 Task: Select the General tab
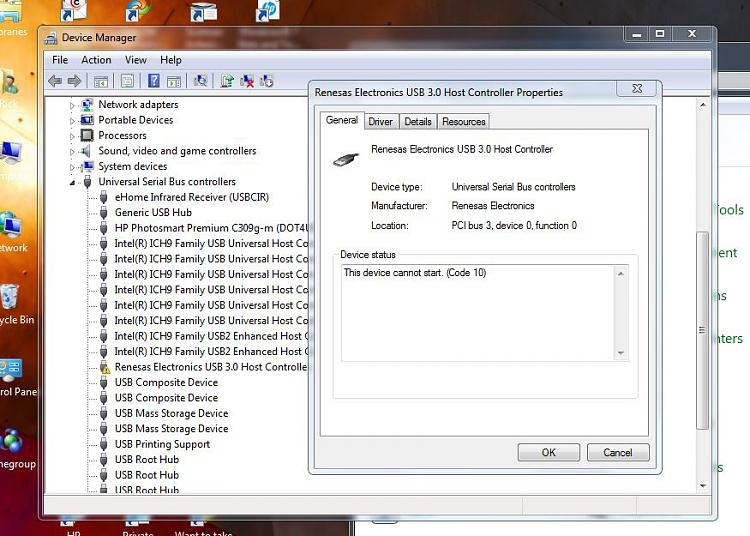click(342, 120)
